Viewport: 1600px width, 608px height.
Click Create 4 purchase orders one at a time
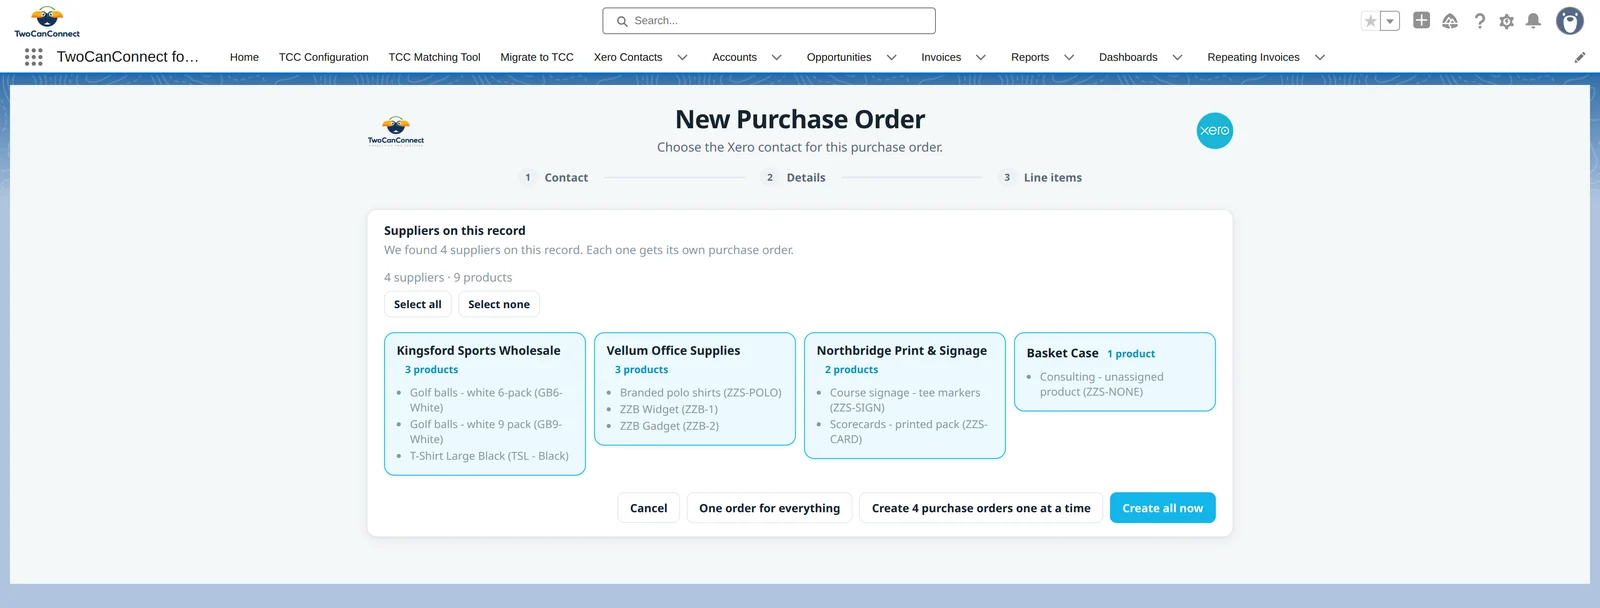(981, 508)
